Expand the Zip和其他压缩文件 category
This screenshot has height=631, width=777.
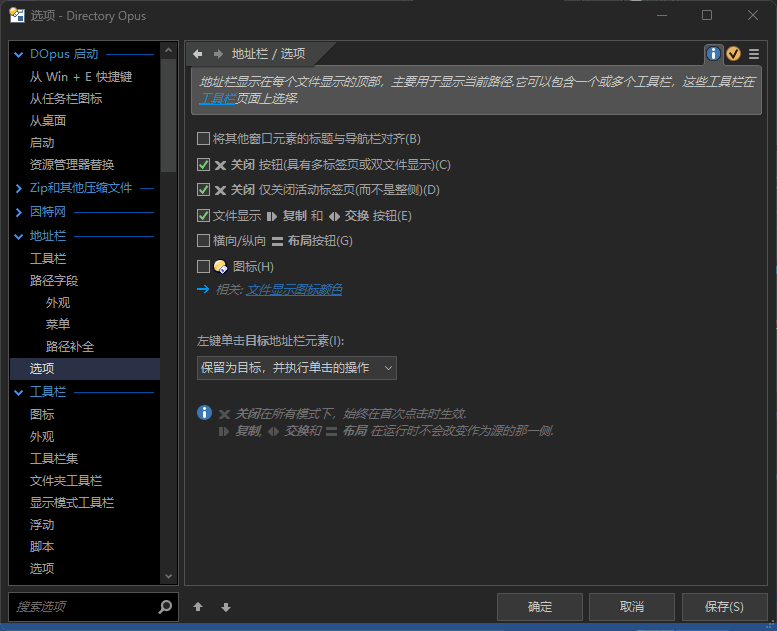click(19, 188)
